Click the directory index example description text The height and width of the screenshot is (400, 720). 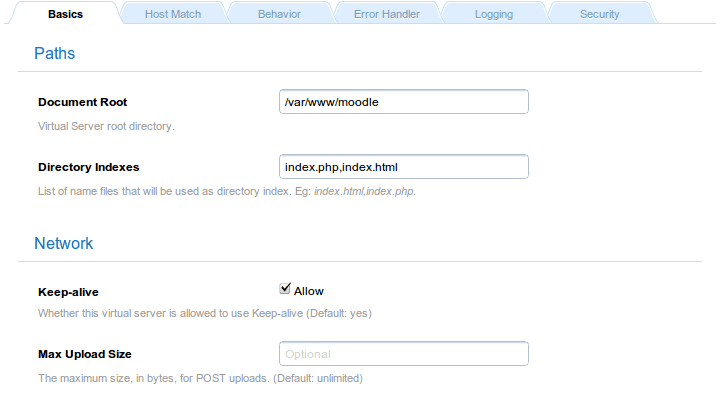point(226,191)
